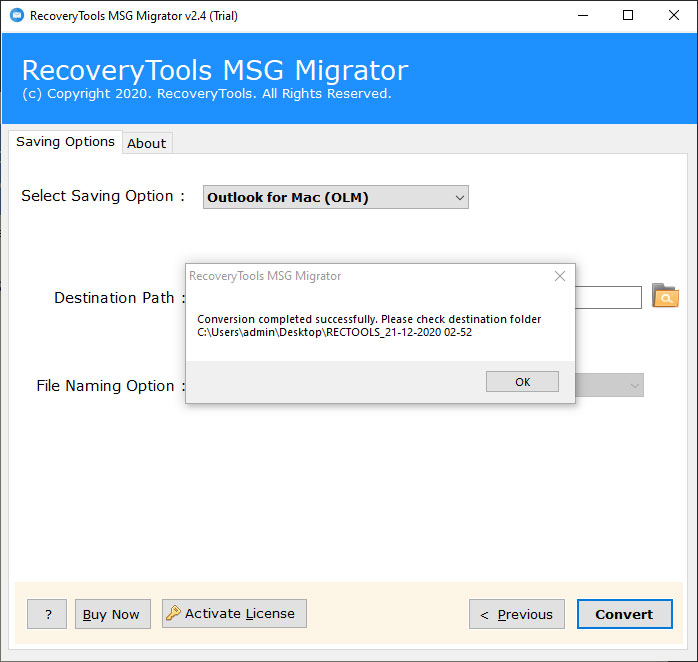
Task: Click the 'Conversion completed successfully' message text
Action: coord(369,319)
